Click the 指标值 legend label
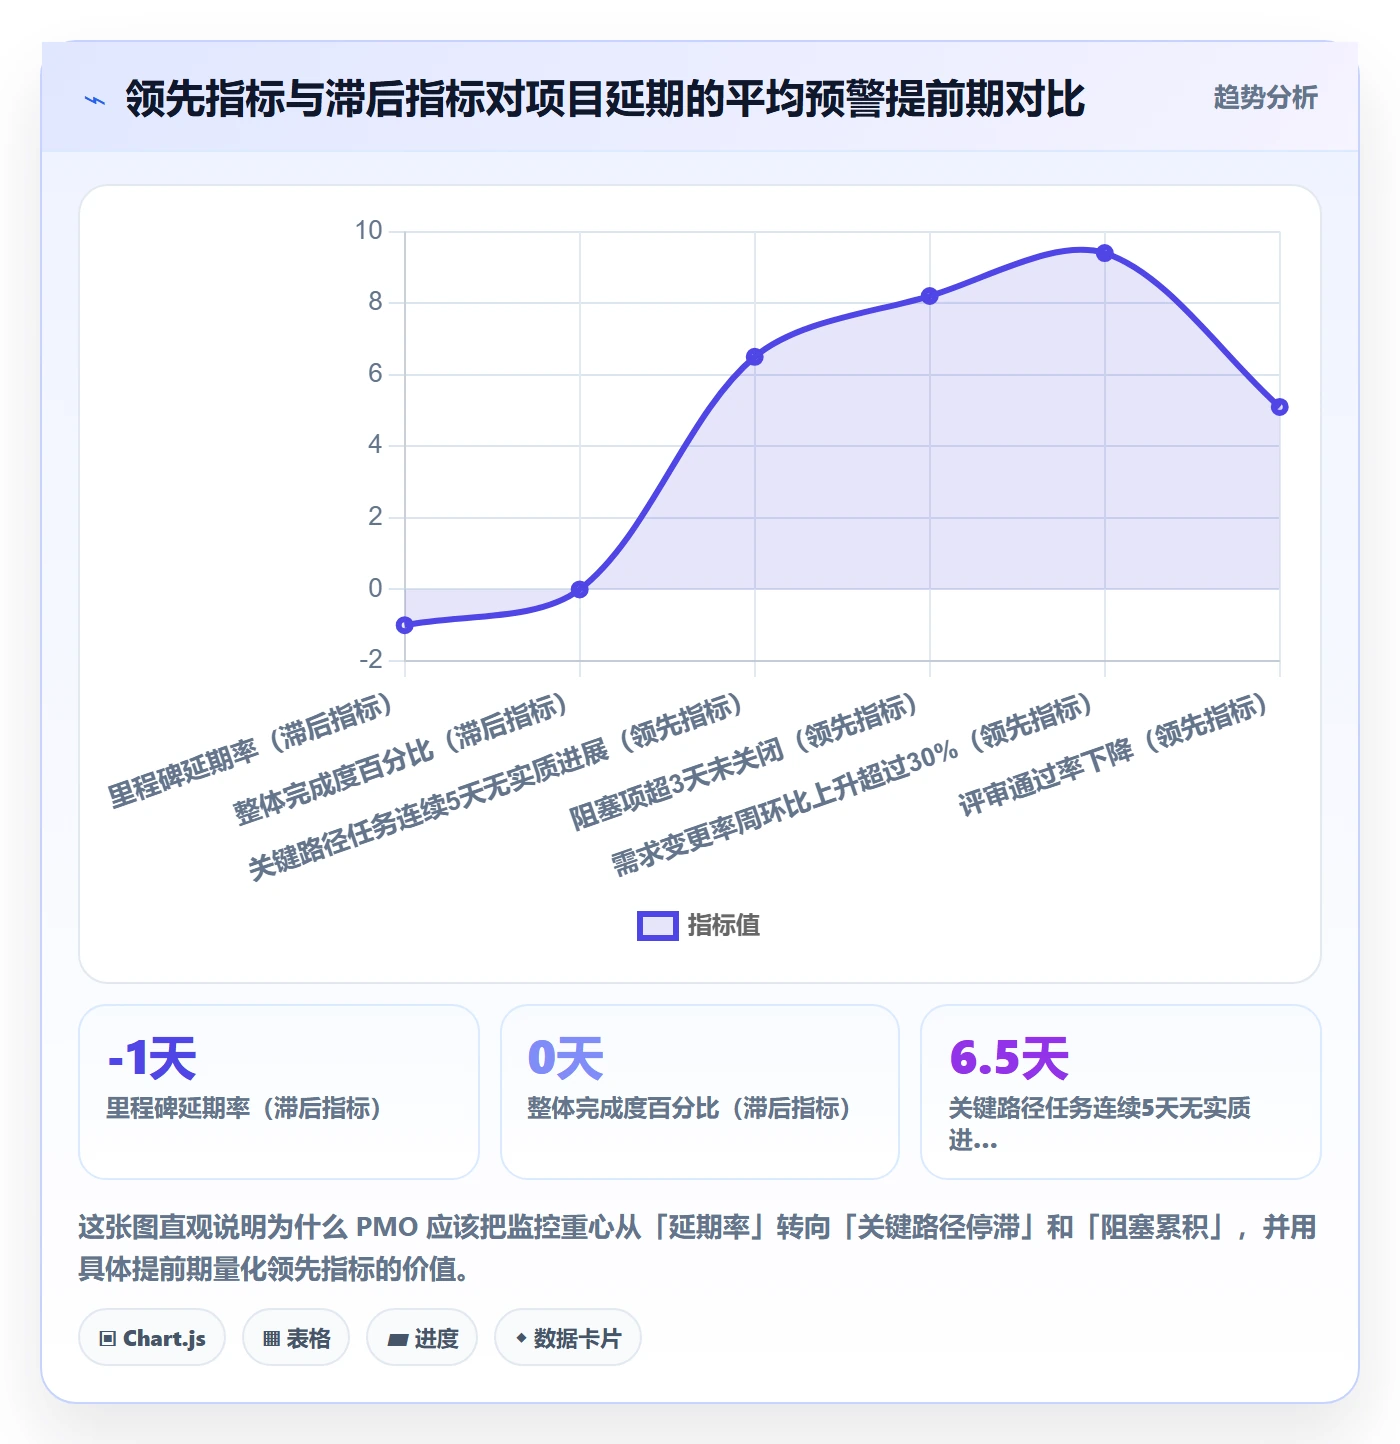 click(x=724, y=926)
